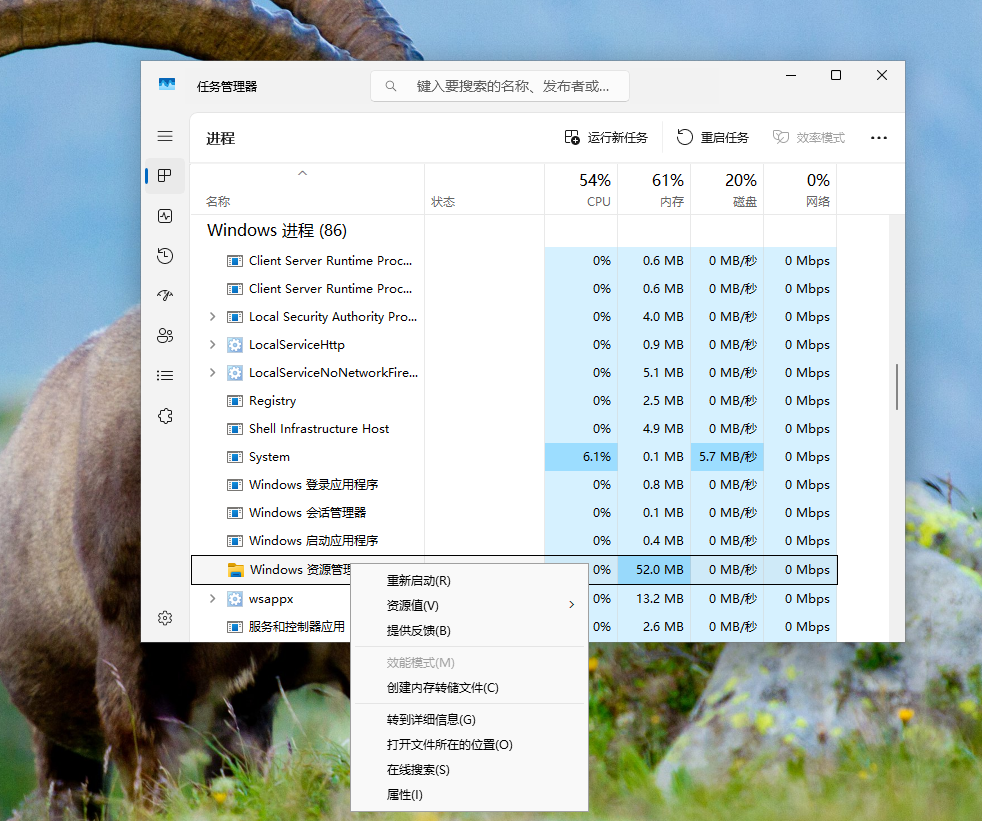Click the LocalServiceNoNetworkFirewall gear icon
Screen dimensions: 982x821
click(x=234, y=373)
